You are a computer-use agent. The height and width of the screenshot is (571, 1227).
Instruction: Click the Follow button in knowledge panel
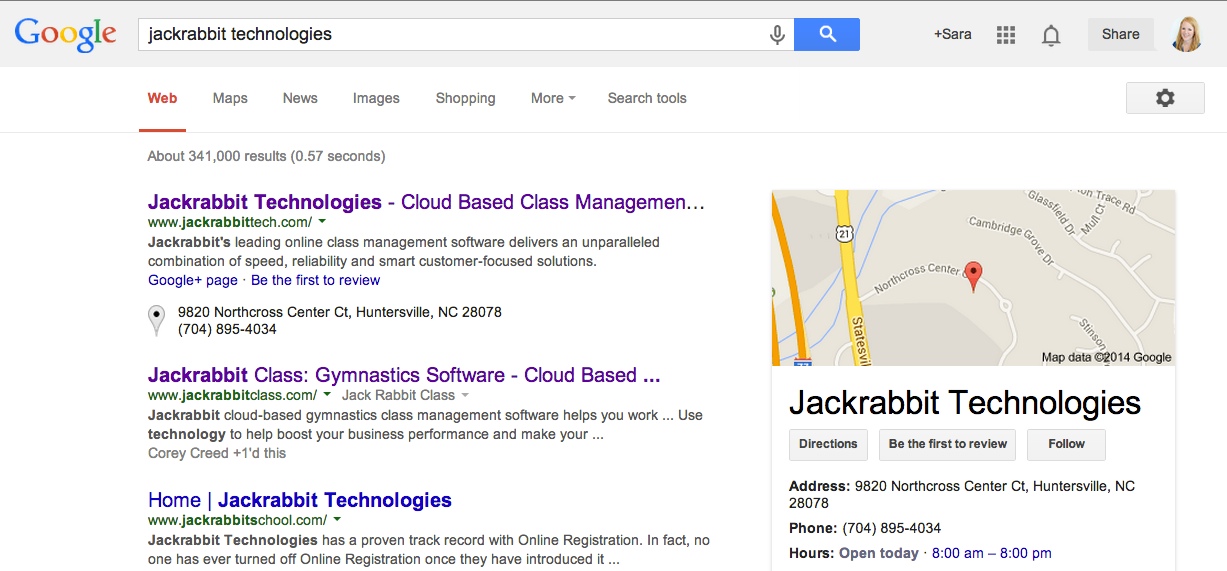[x=1066, y=444]
